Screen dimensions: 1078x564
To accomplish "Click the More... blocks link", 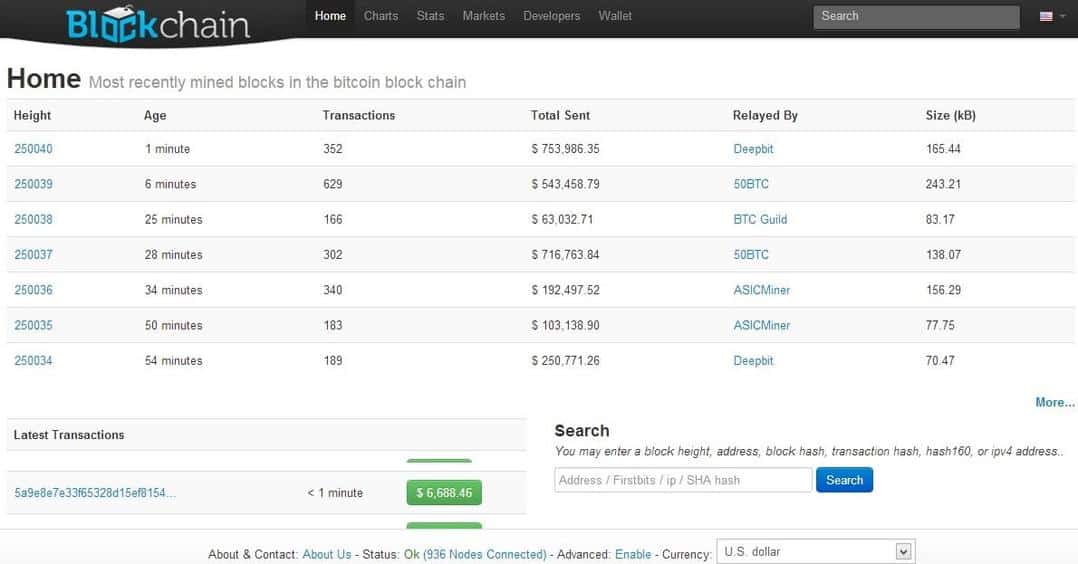I will (x=1054, y=402).
